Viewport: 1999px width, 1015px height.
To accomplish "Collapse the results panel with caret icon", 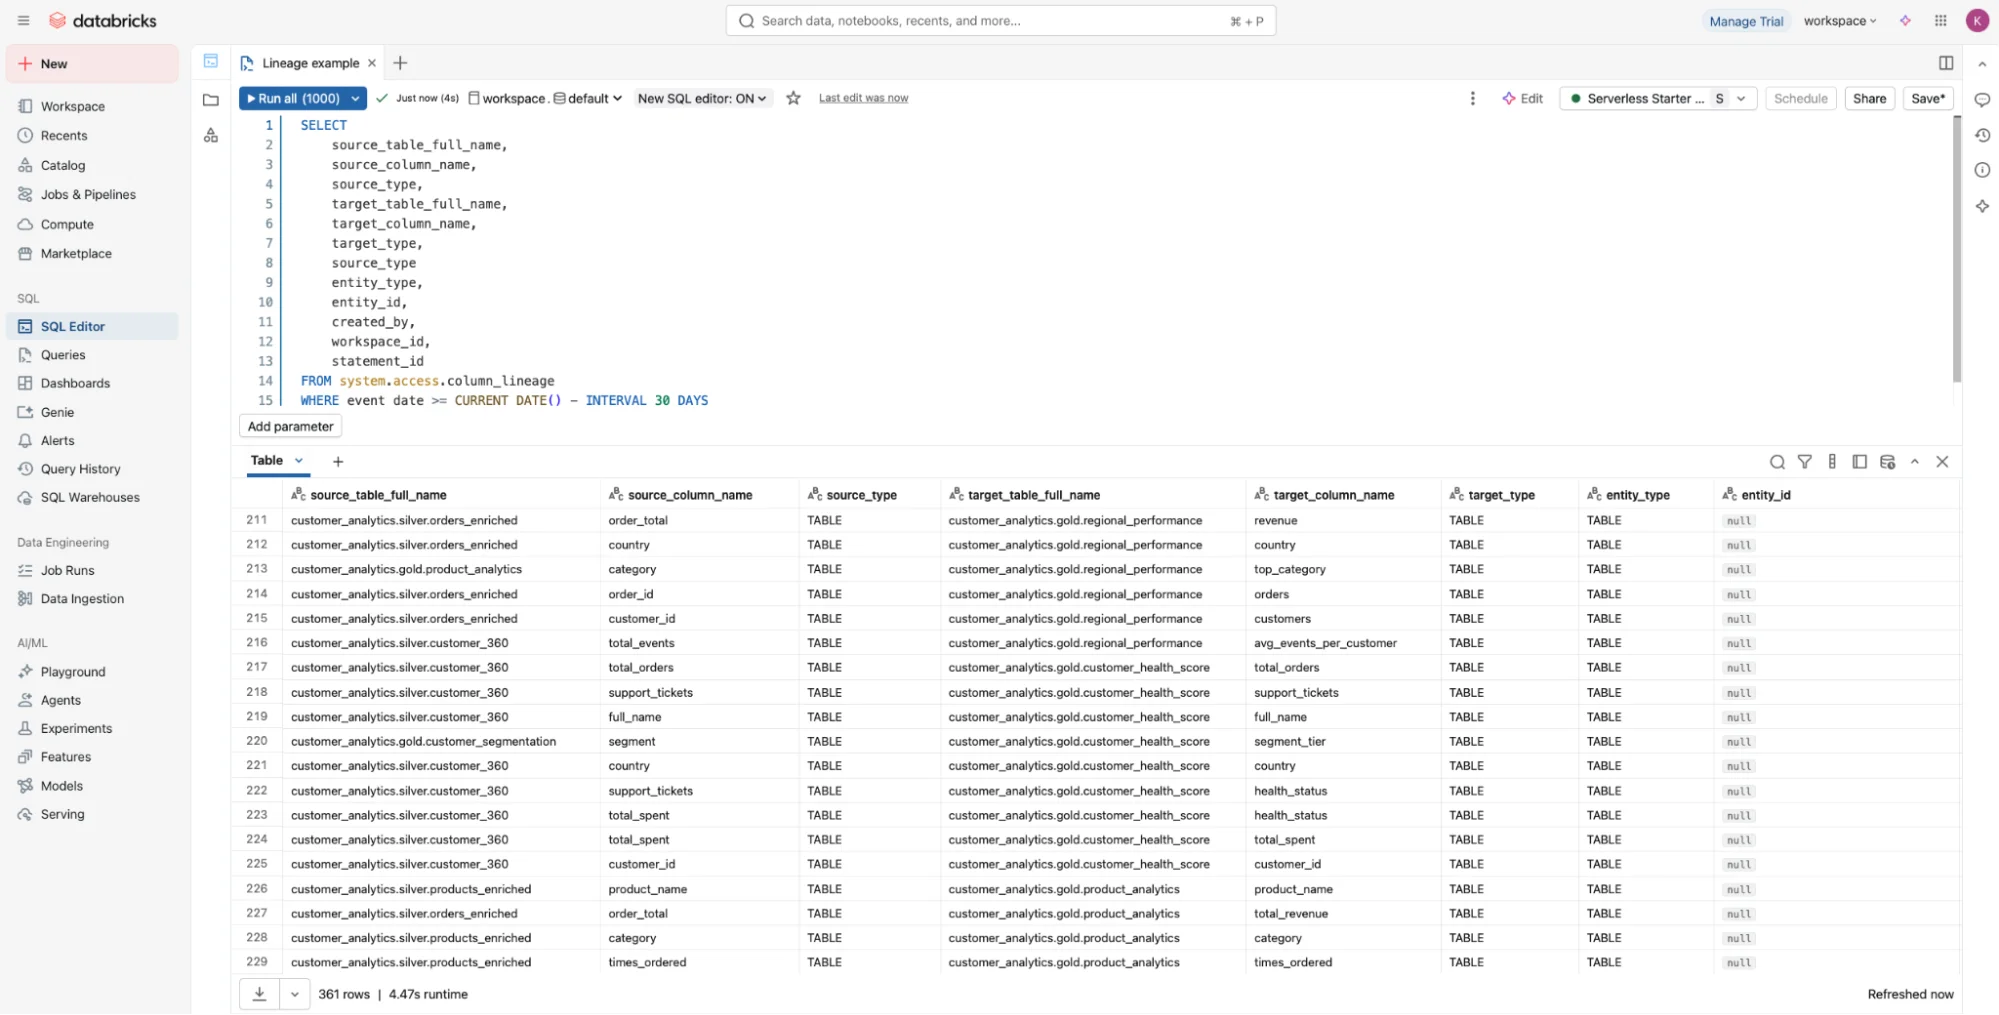I will pos(1916,462).
